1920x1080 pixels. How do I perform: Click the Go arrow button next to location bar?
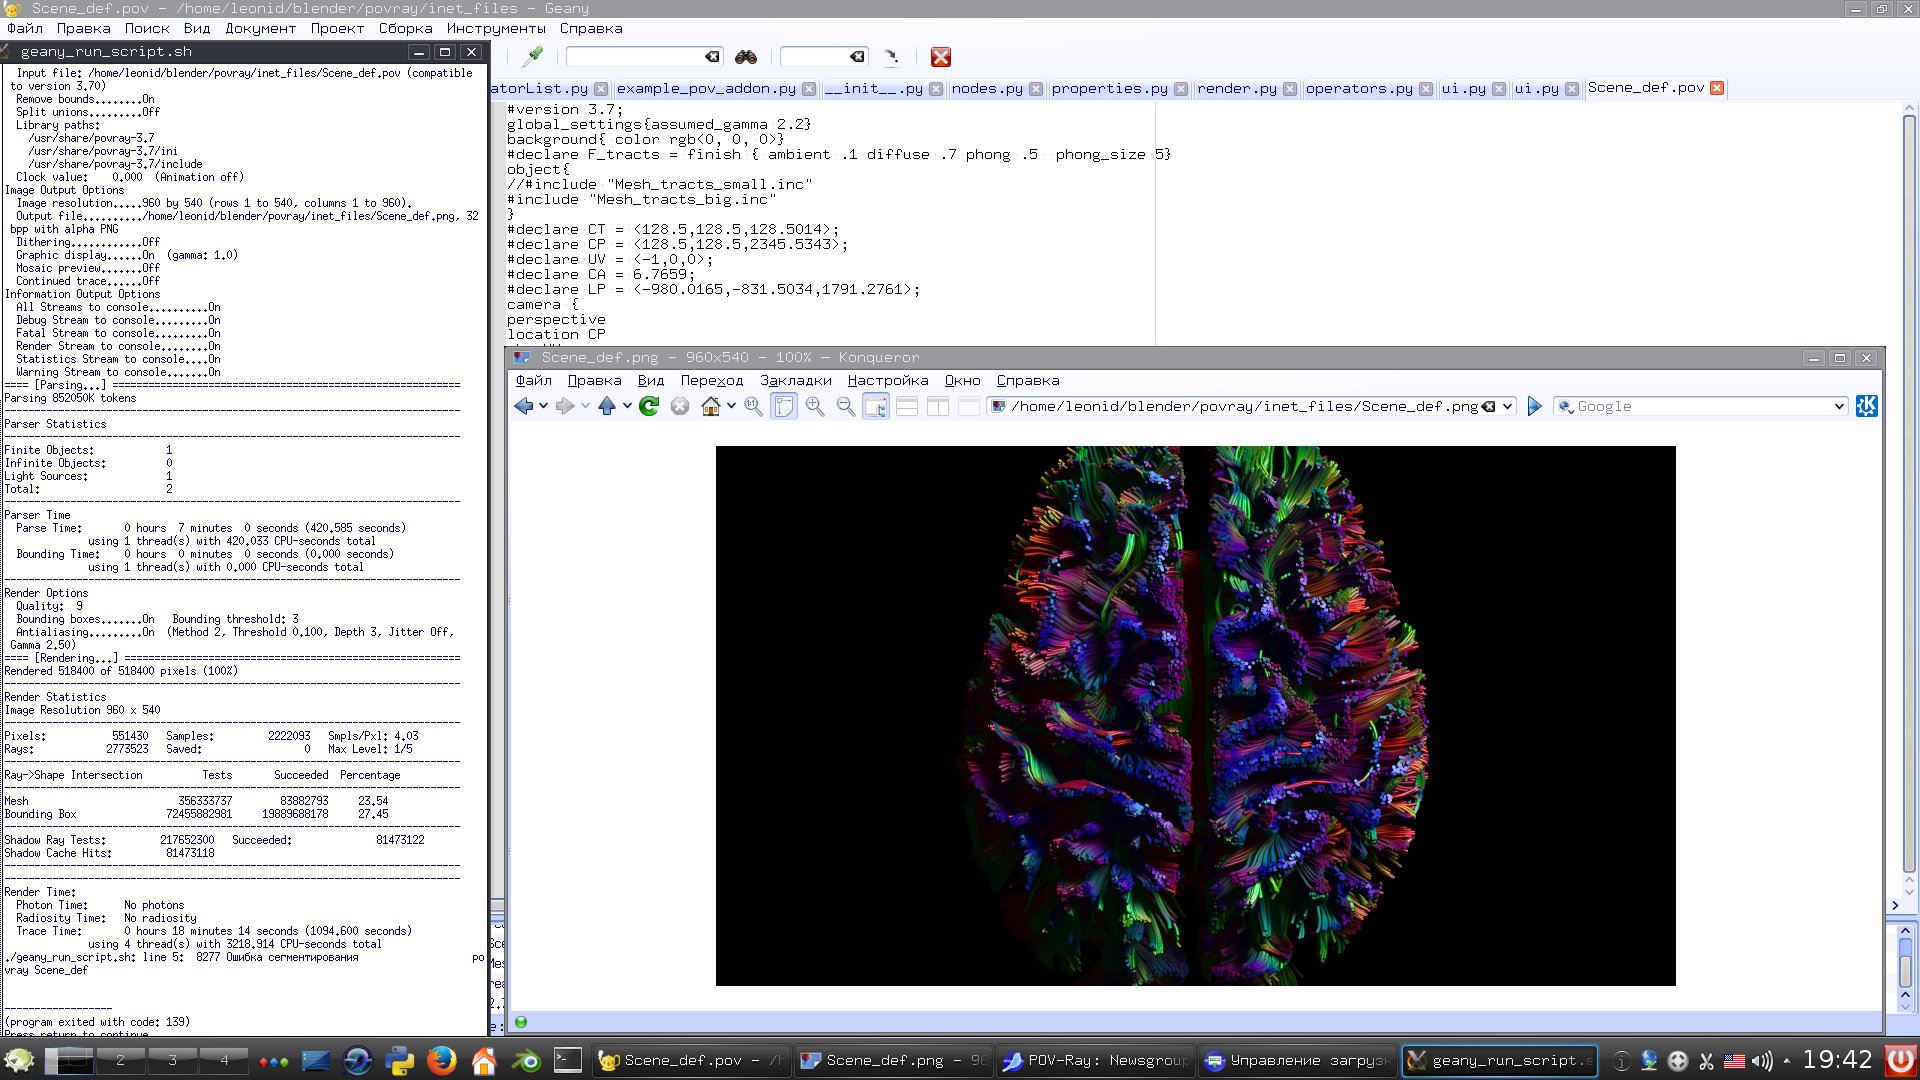point(1534,406)
